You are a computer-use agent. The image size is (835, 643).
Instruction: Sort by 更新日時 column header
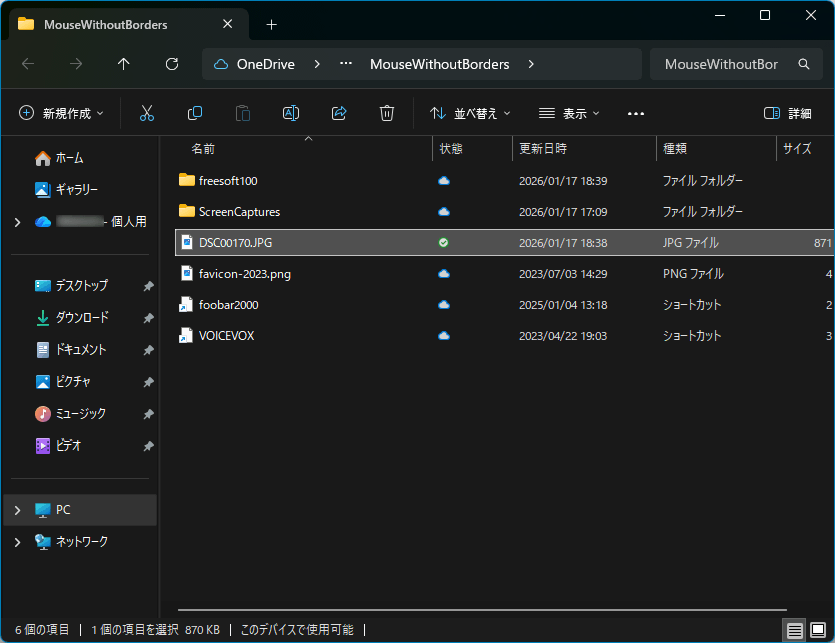click(543, 149)
